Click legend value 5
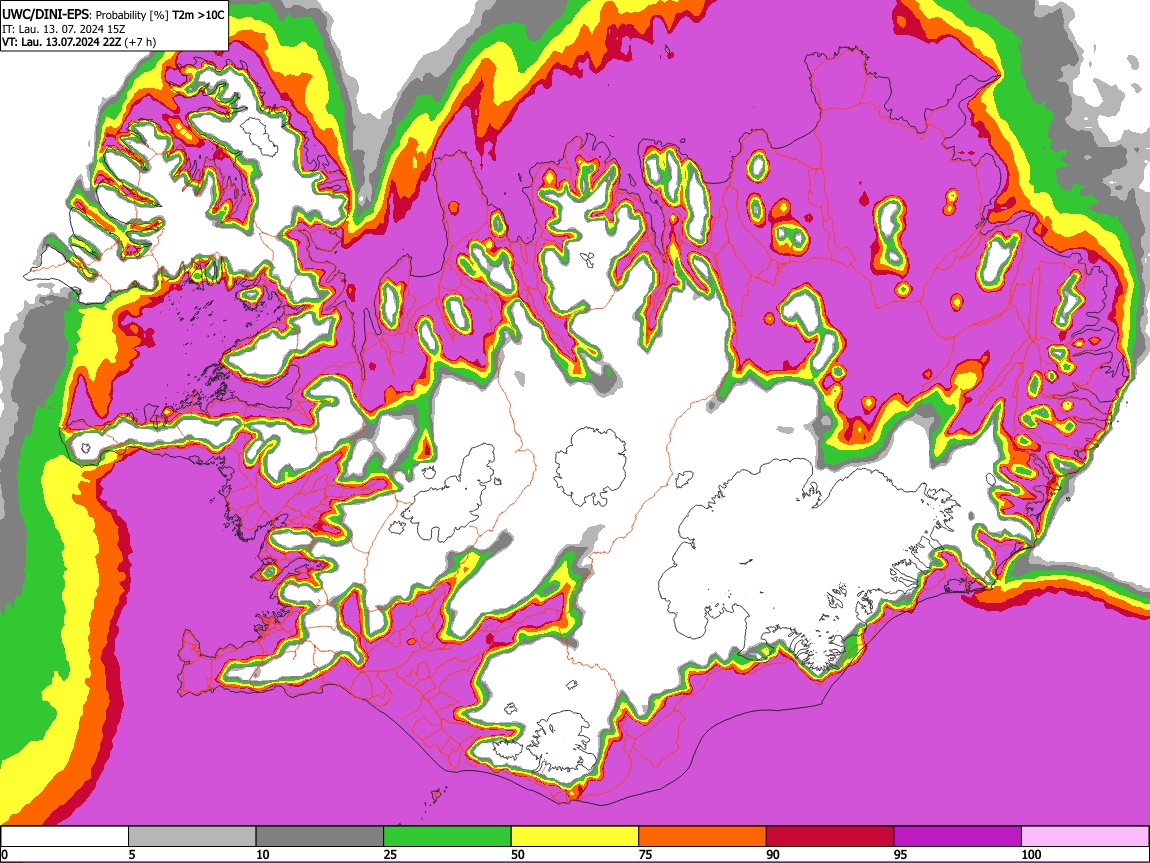Image resolution: width=1150 pixels, height=863 pixels. click(133, 854)
